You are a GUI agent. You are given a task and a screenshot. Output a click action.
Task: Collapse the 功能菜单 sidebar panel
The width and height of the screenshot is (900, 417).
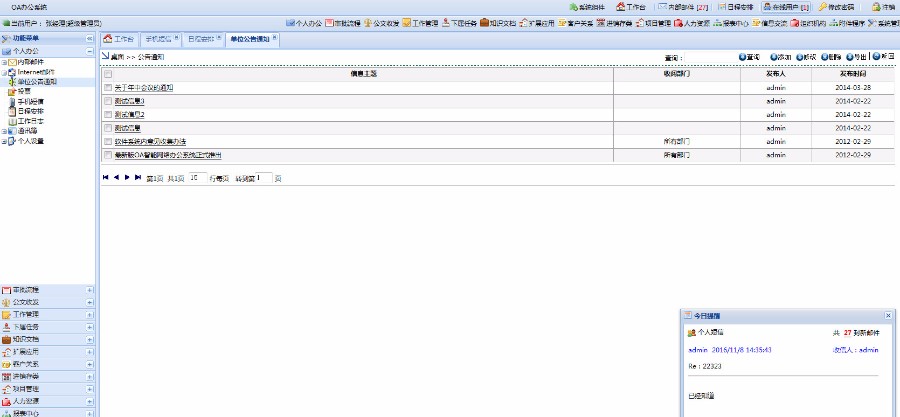click(90, 38)
